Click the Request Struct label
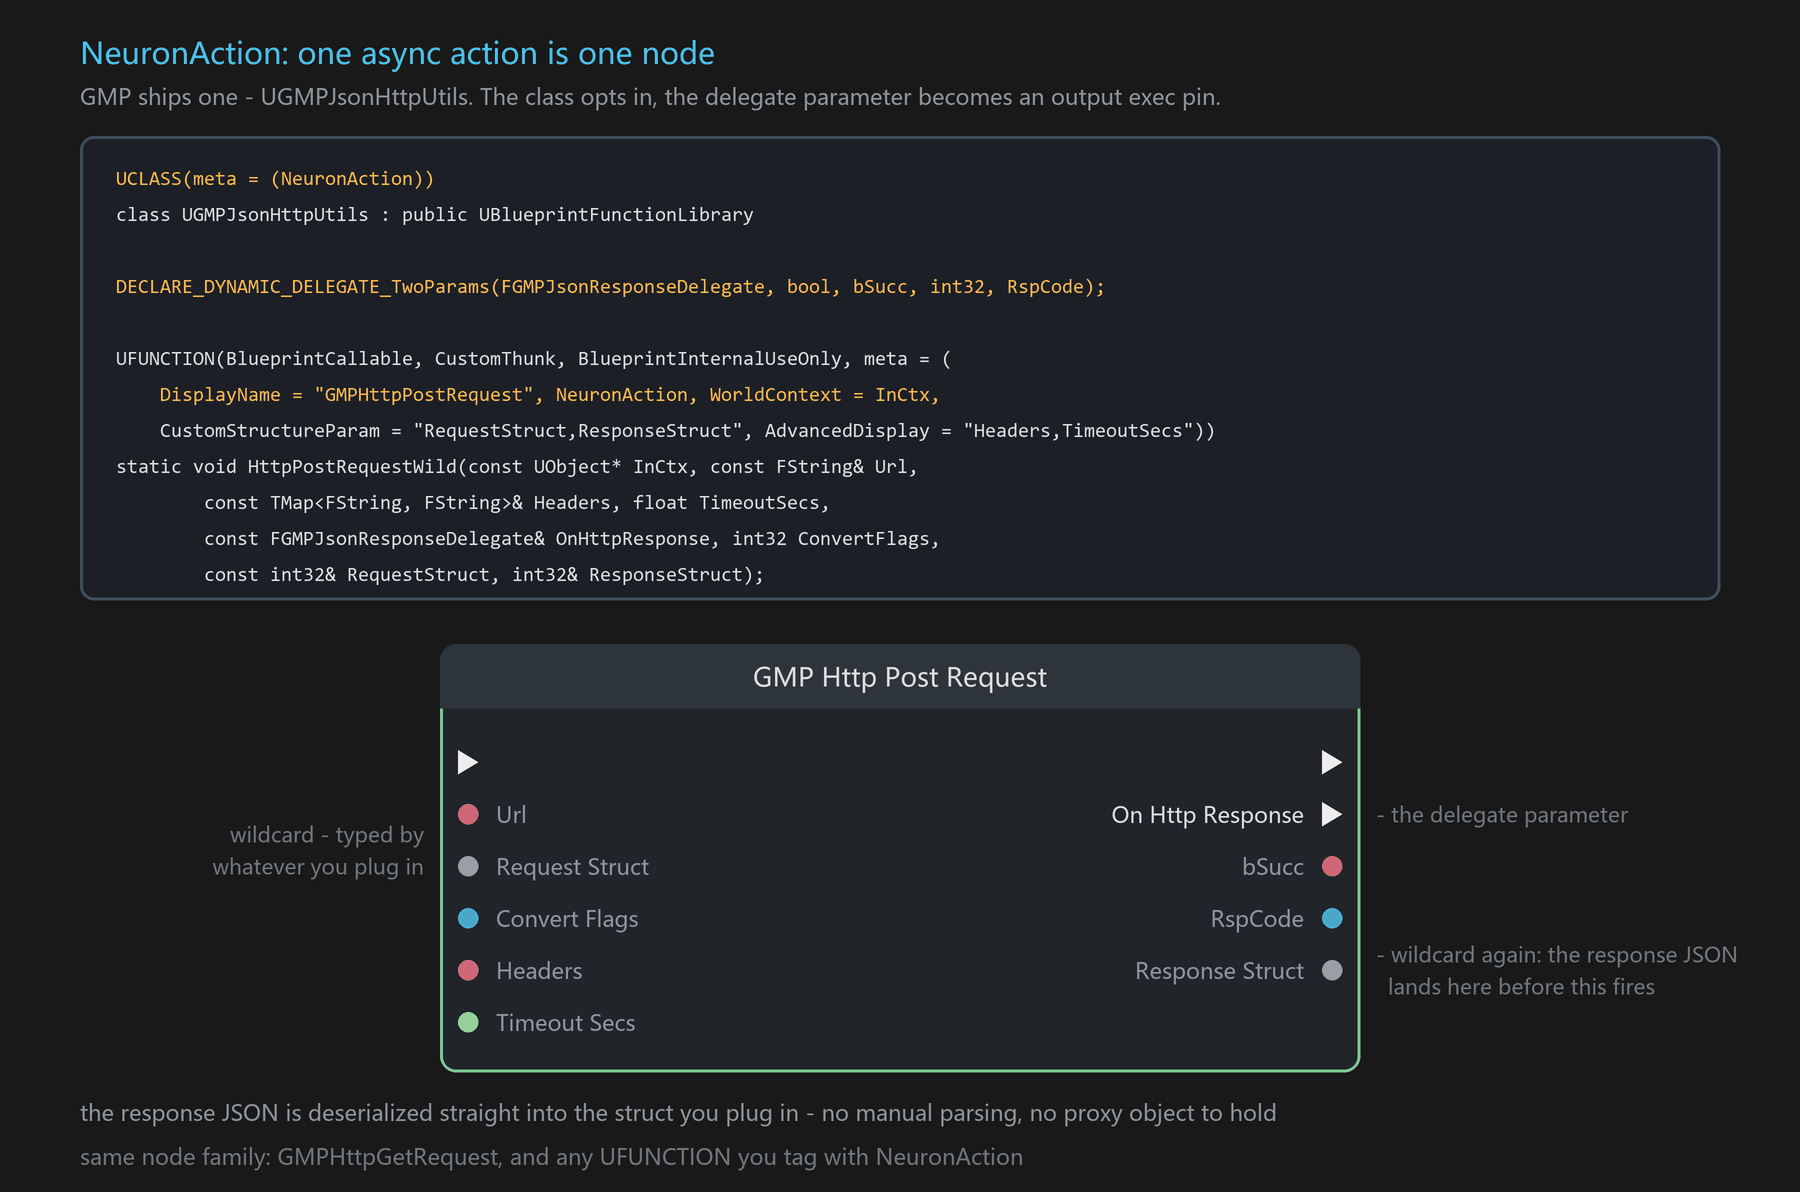The width and height of the screenshot is (1800, 1192). [x=572, y=867]
